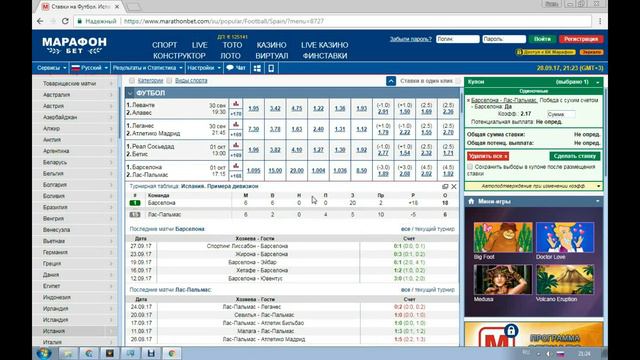The image size is (640, 360).
Task: Click the Сумма stake field in coupon
Action: click(561, 114)
